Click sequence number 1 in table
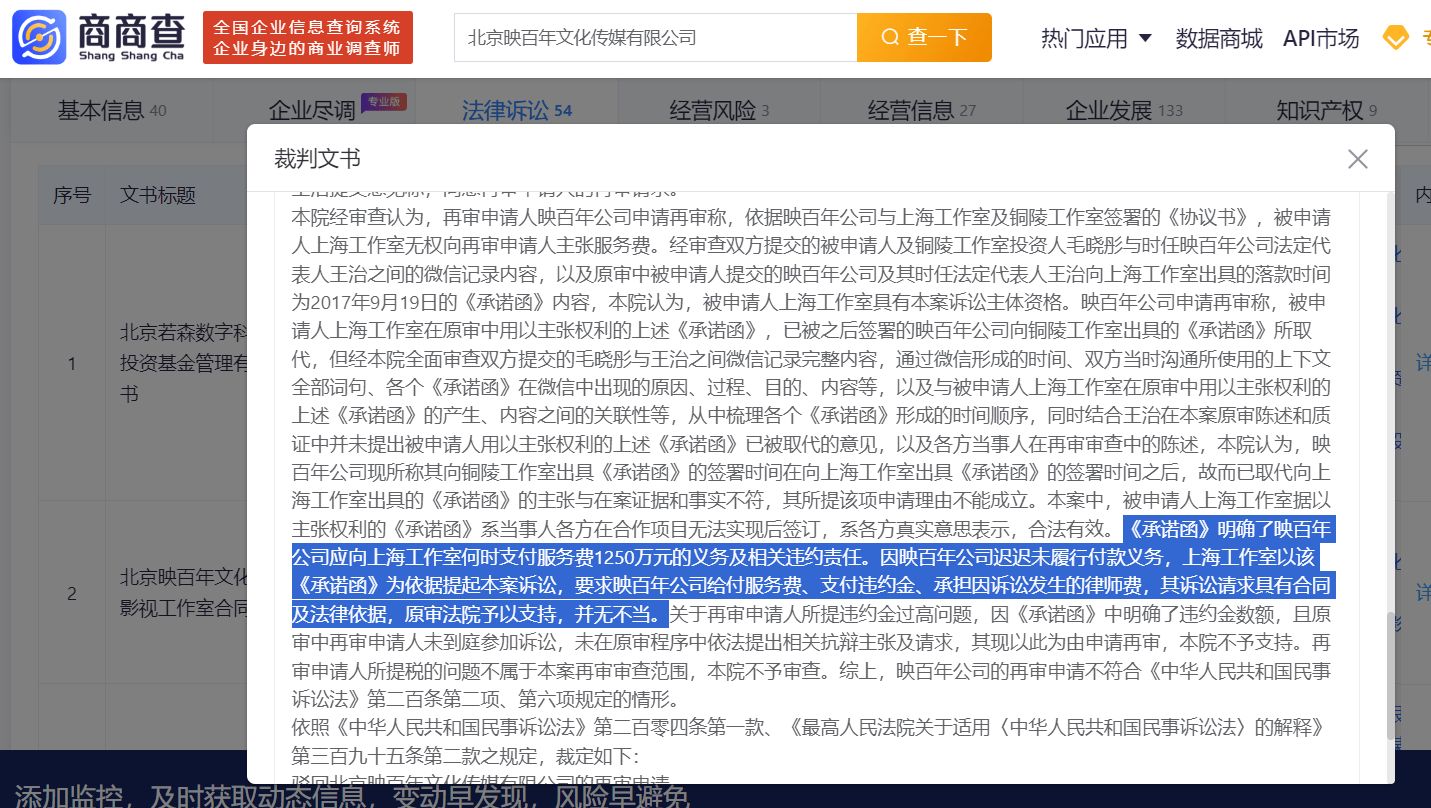This screenshot has height=808, width=1431. (72, 363)
